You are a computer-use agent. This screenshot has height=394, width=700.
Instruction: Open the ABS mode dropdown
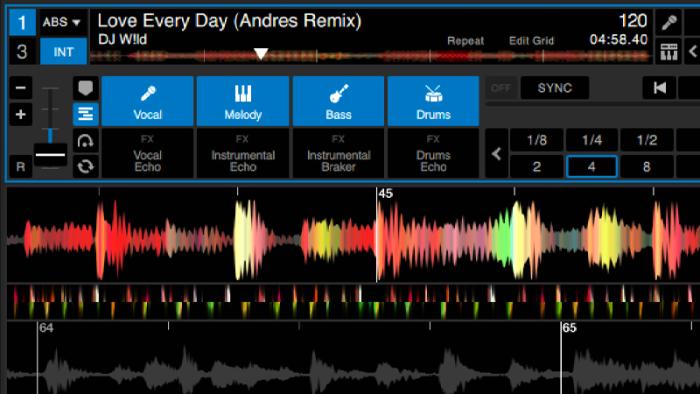coord(62,22)
